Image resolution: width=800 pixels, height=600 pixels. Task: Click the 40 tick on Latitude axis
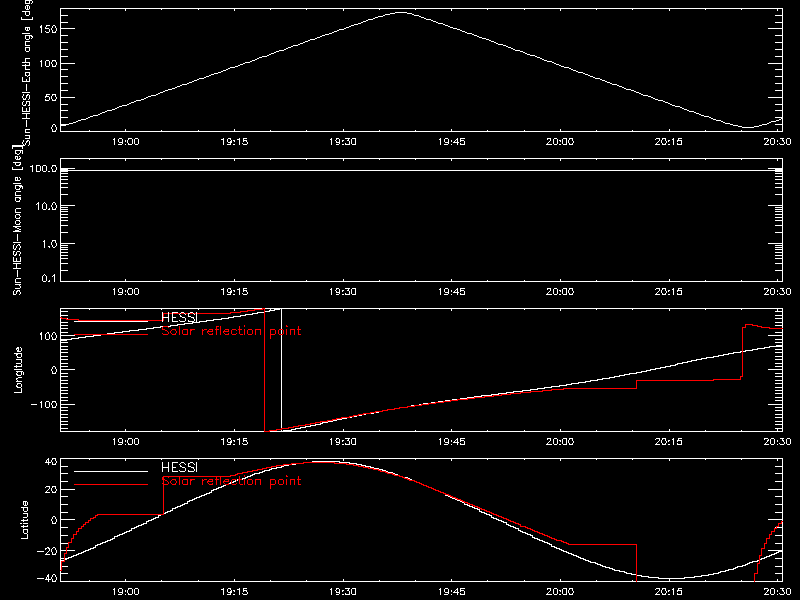click(x=51, y=462)
